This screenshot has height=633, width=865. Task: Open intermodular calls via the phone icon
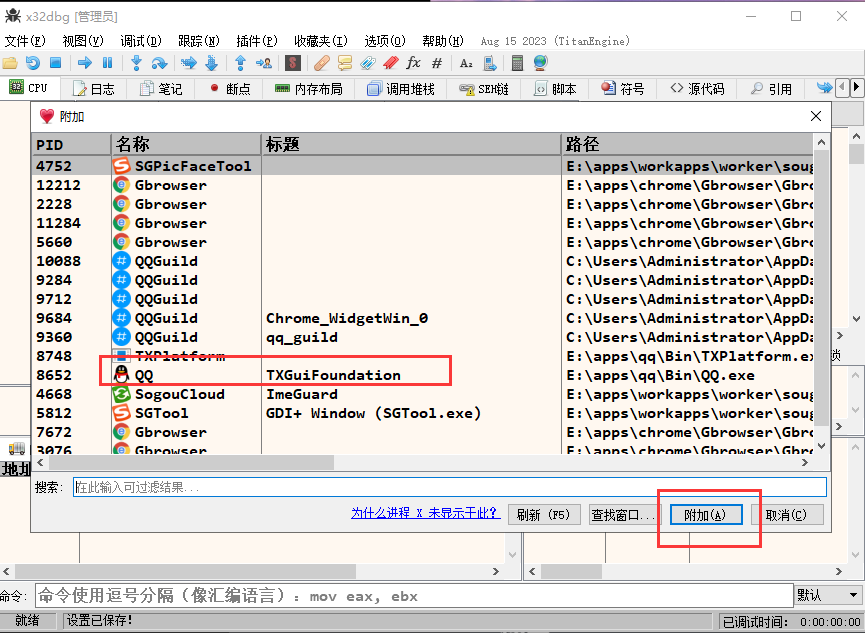coord(489,63)
